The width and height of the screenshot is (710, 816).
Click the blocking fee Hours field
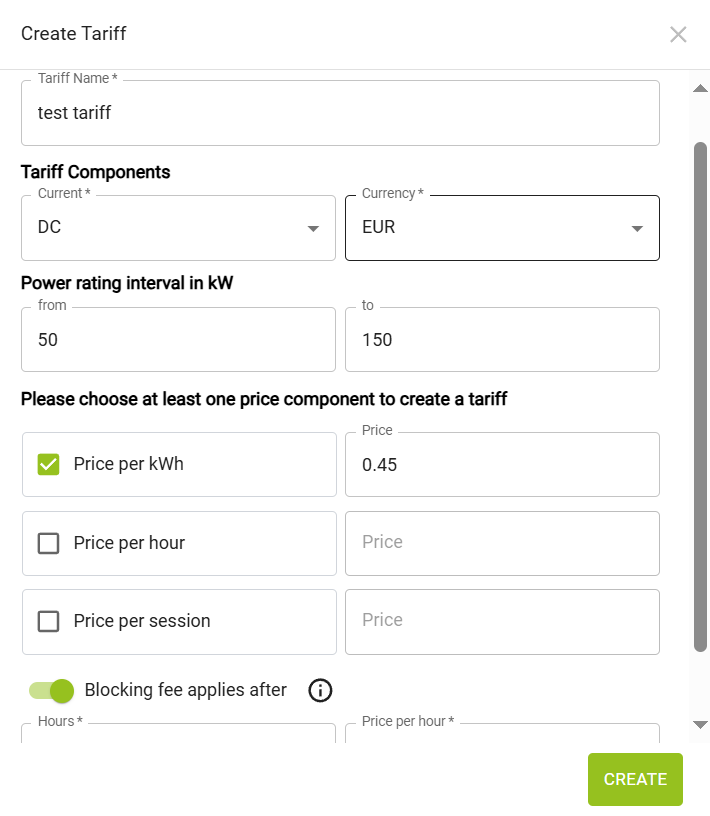(179, 733)
